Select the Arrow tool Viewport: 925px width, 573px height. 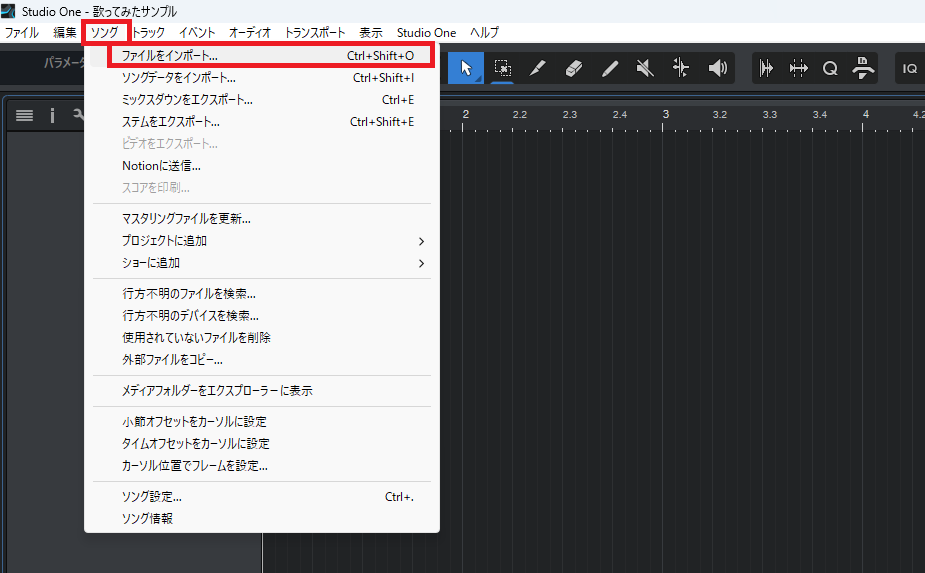click(465, 68)
